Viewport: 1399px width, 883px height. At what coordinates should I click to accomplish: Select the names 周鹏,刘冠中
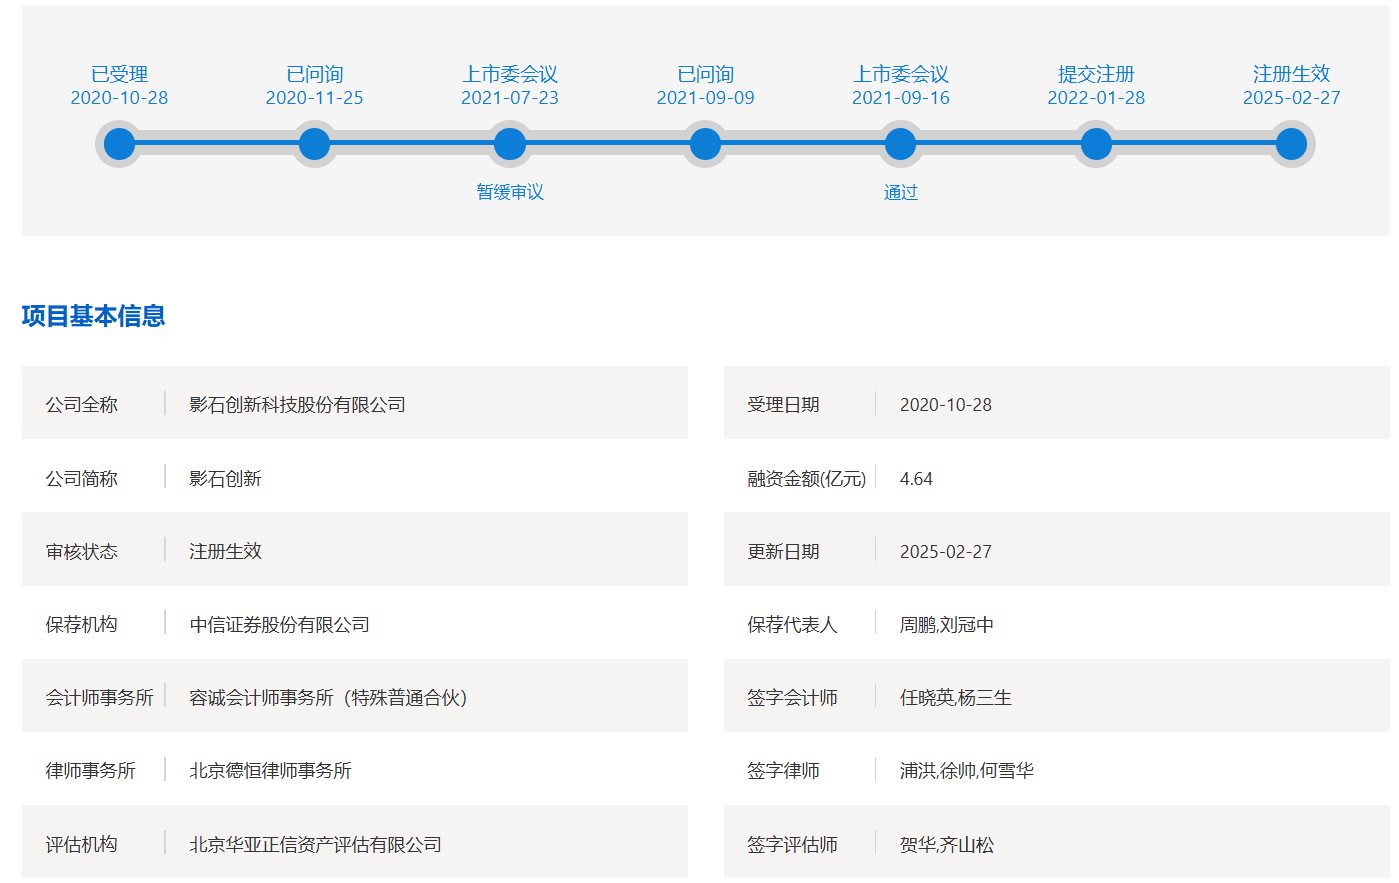[x=947, y=625]
